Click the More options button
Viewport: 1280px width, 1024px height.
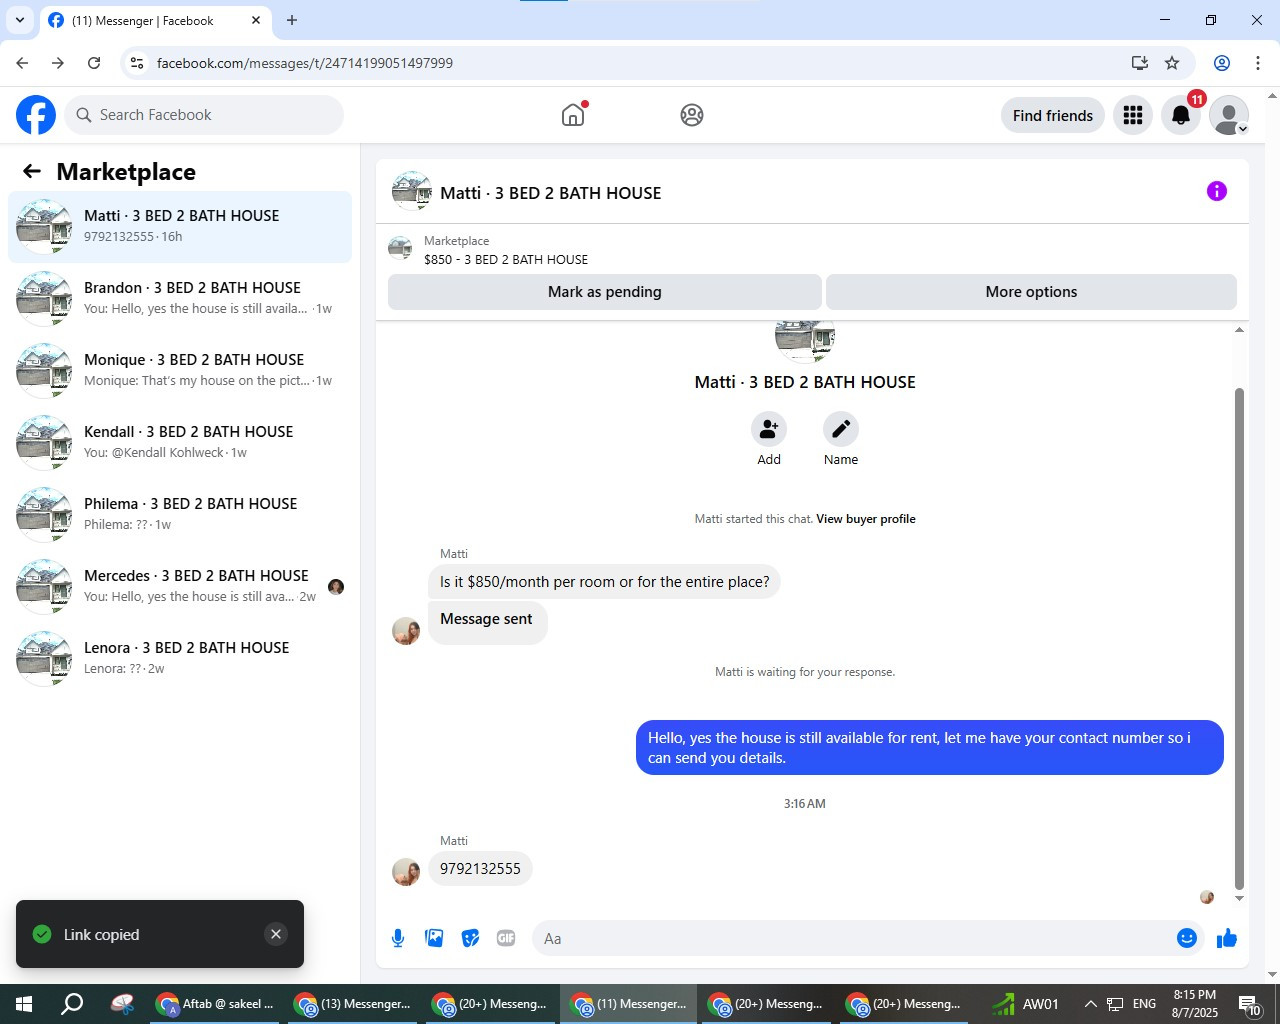click(x=1031, y=292)
